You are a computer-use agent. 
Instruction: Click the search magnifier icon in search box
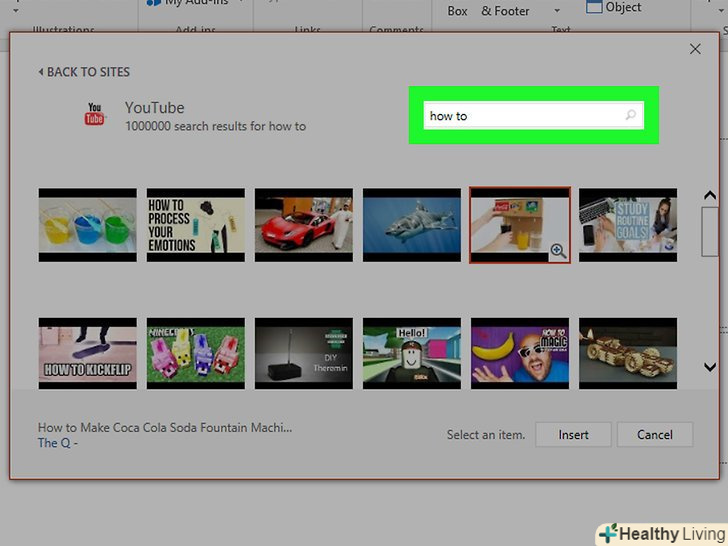pyautogui.click(x=630, y=116)
